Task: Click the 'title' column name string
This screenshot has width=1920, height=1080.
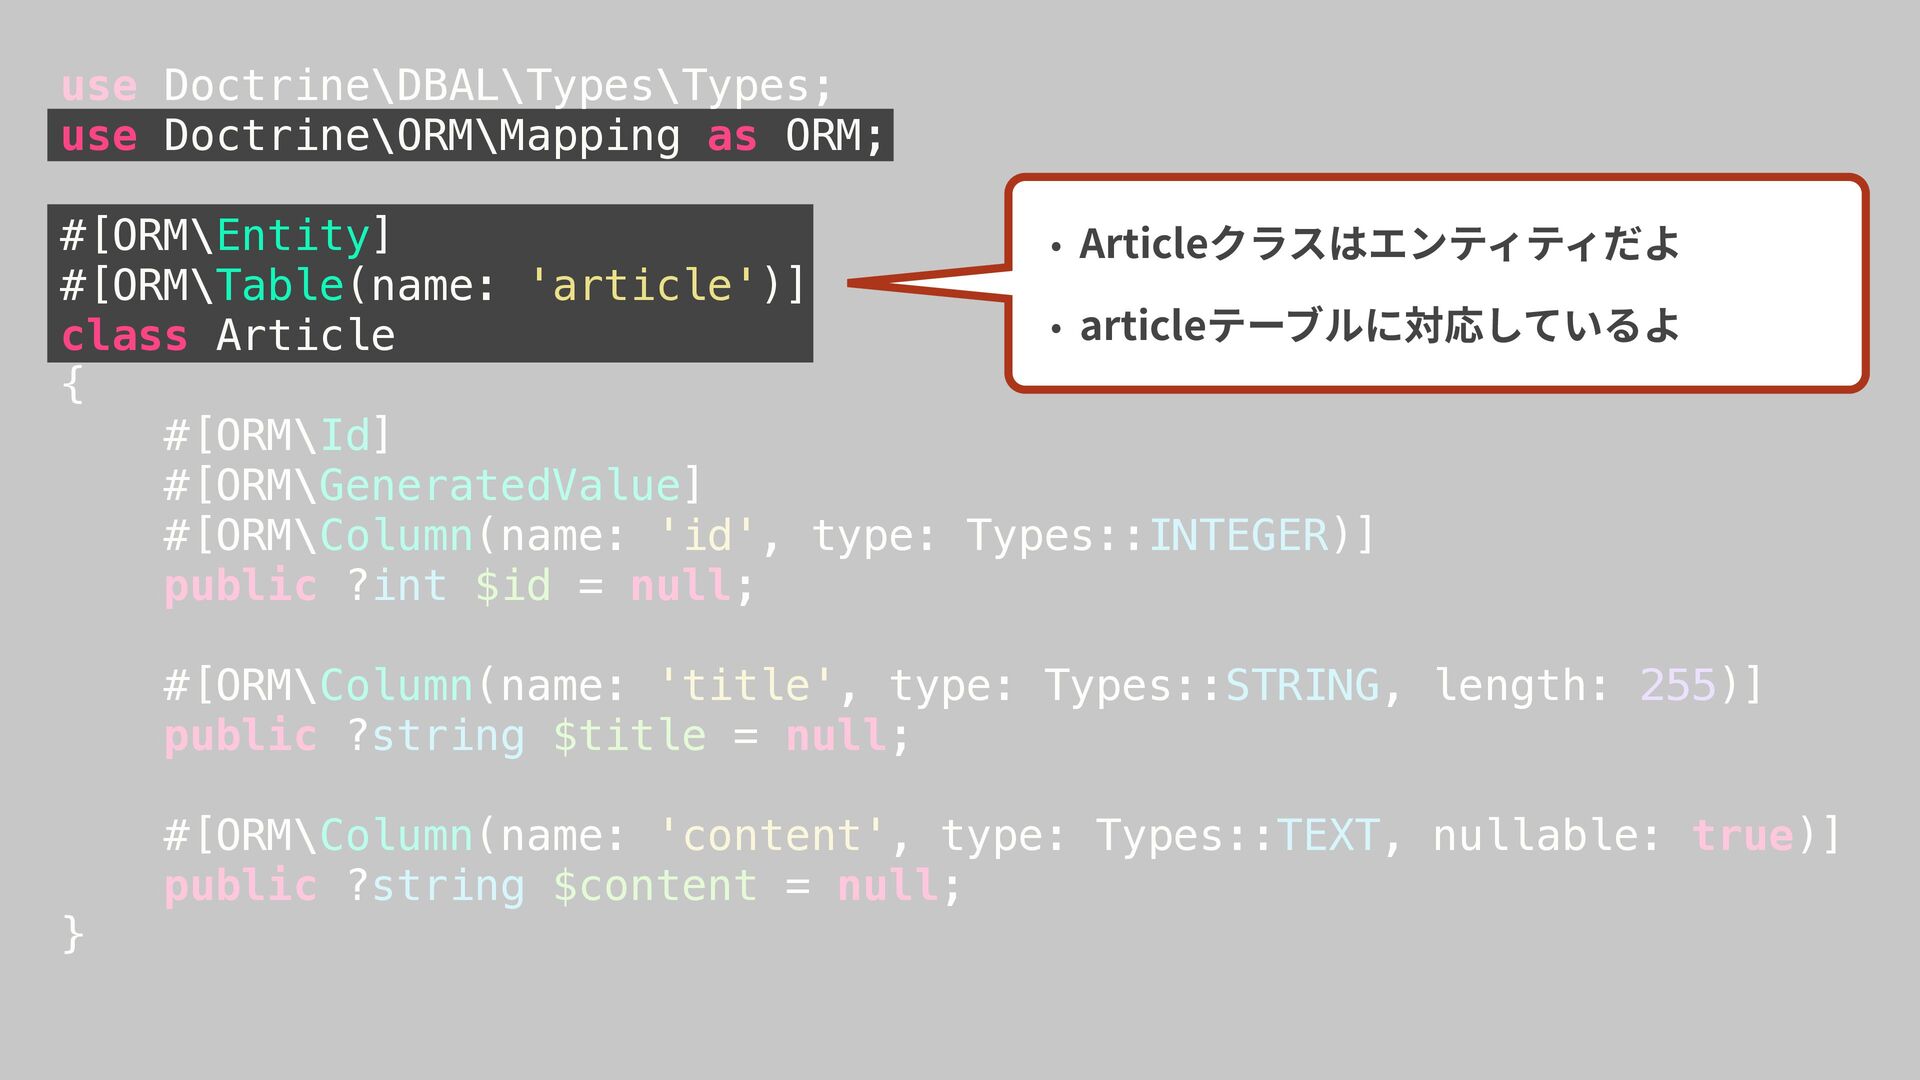Action: (x=745, y=686)
